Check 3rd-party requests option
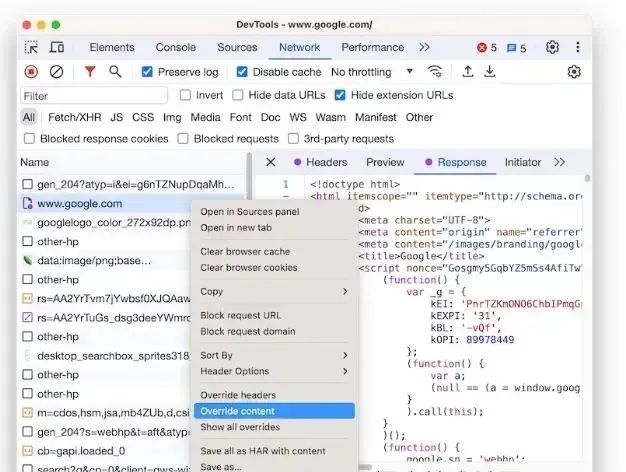626x472 pixels. [293, 139]
